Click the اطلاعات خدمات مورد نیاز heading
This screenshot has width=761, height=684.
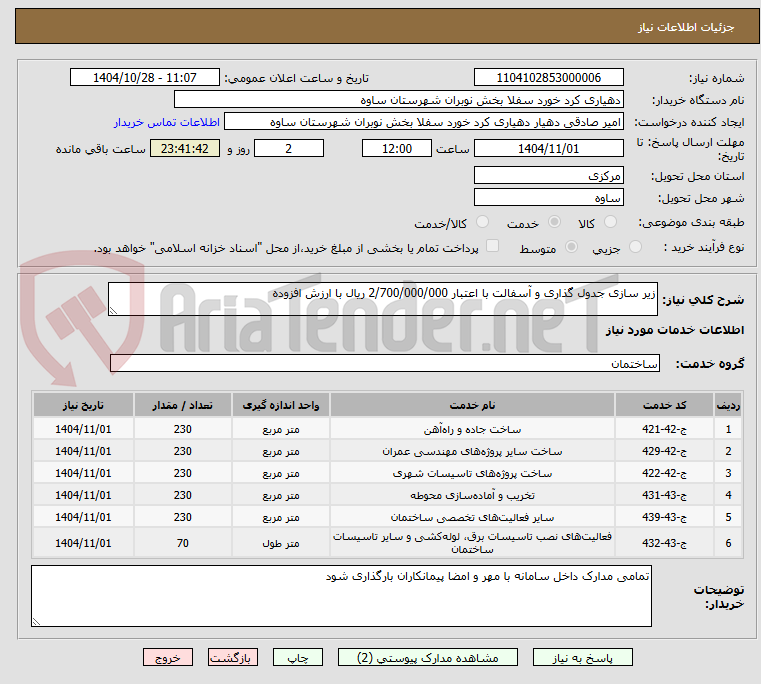point(675,330)
